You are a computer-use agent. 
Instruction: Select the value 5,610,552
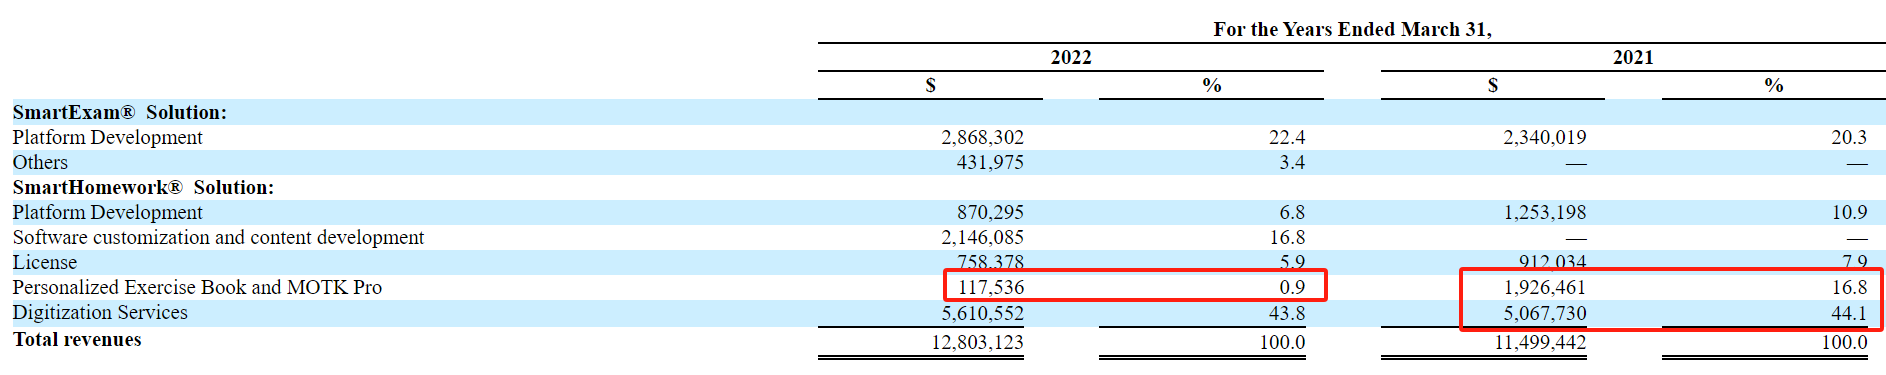point(982,313)
